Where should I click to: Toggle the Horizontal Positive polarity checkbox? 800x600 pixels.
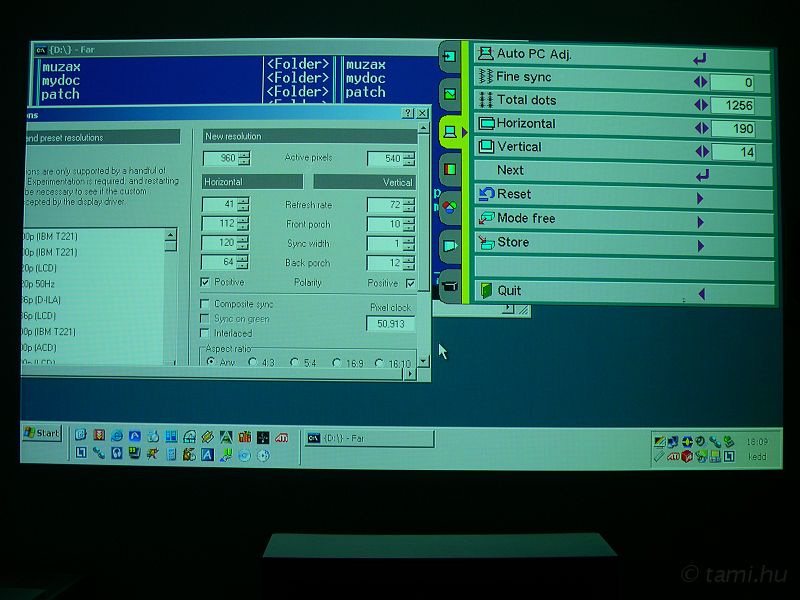206,283
